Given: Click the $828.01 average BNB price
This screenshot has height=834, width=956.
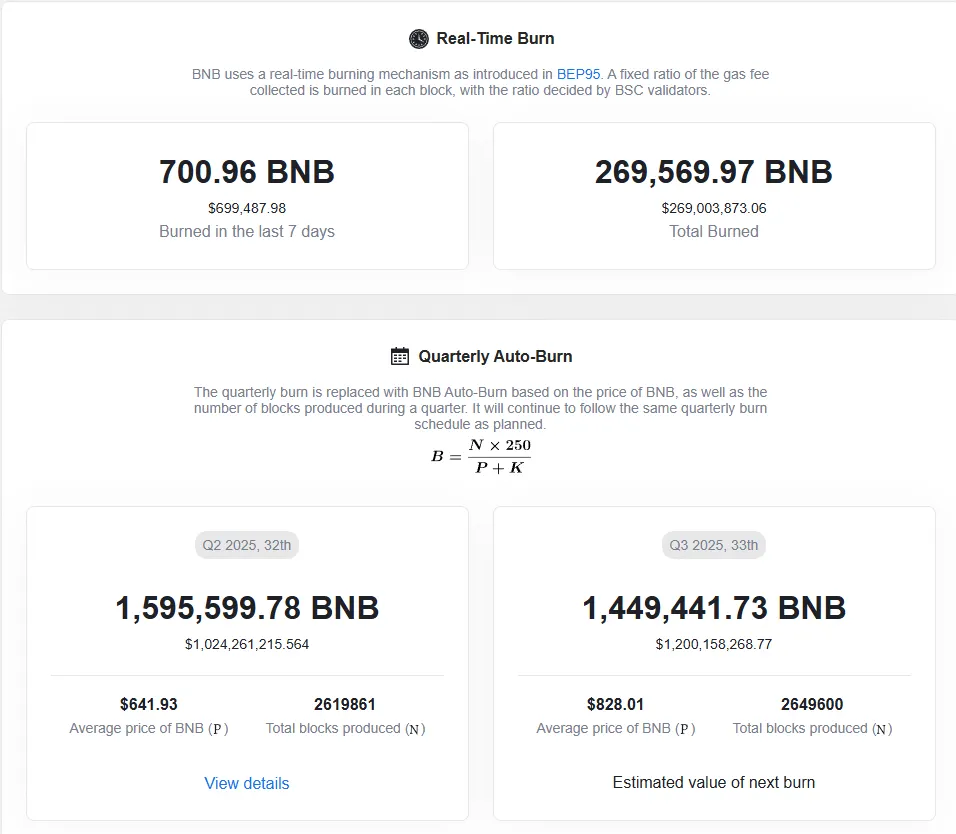Looking at the screenshot, I should [x=616, y=704].
